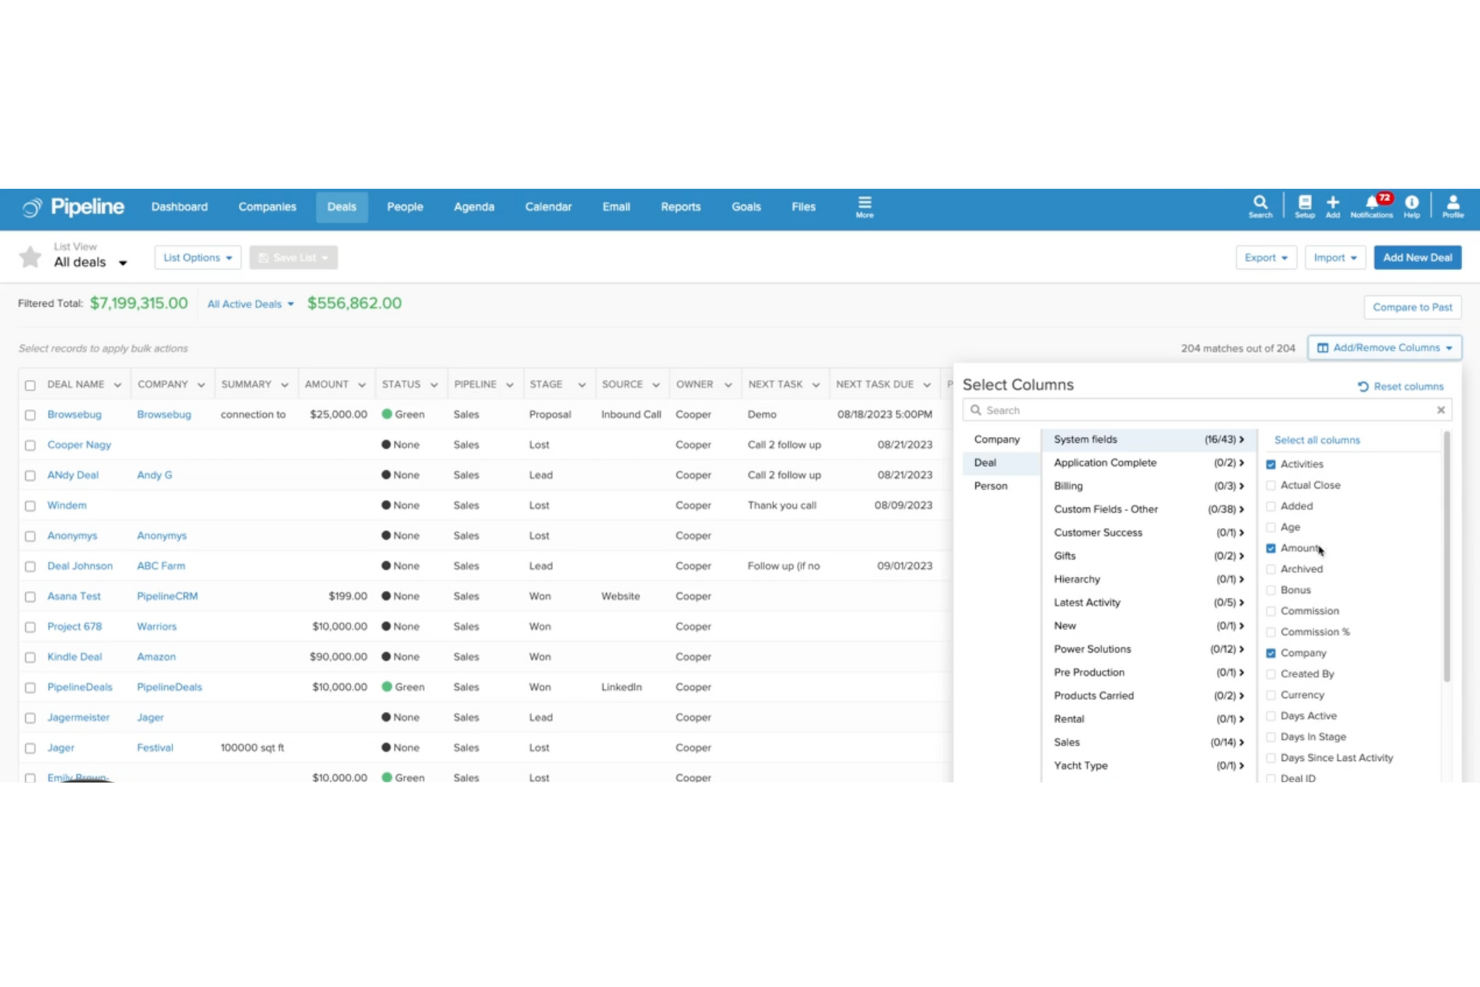
Task: Click the Add New Deal button
Action: pyautogui.click(x=1417, y=258)
